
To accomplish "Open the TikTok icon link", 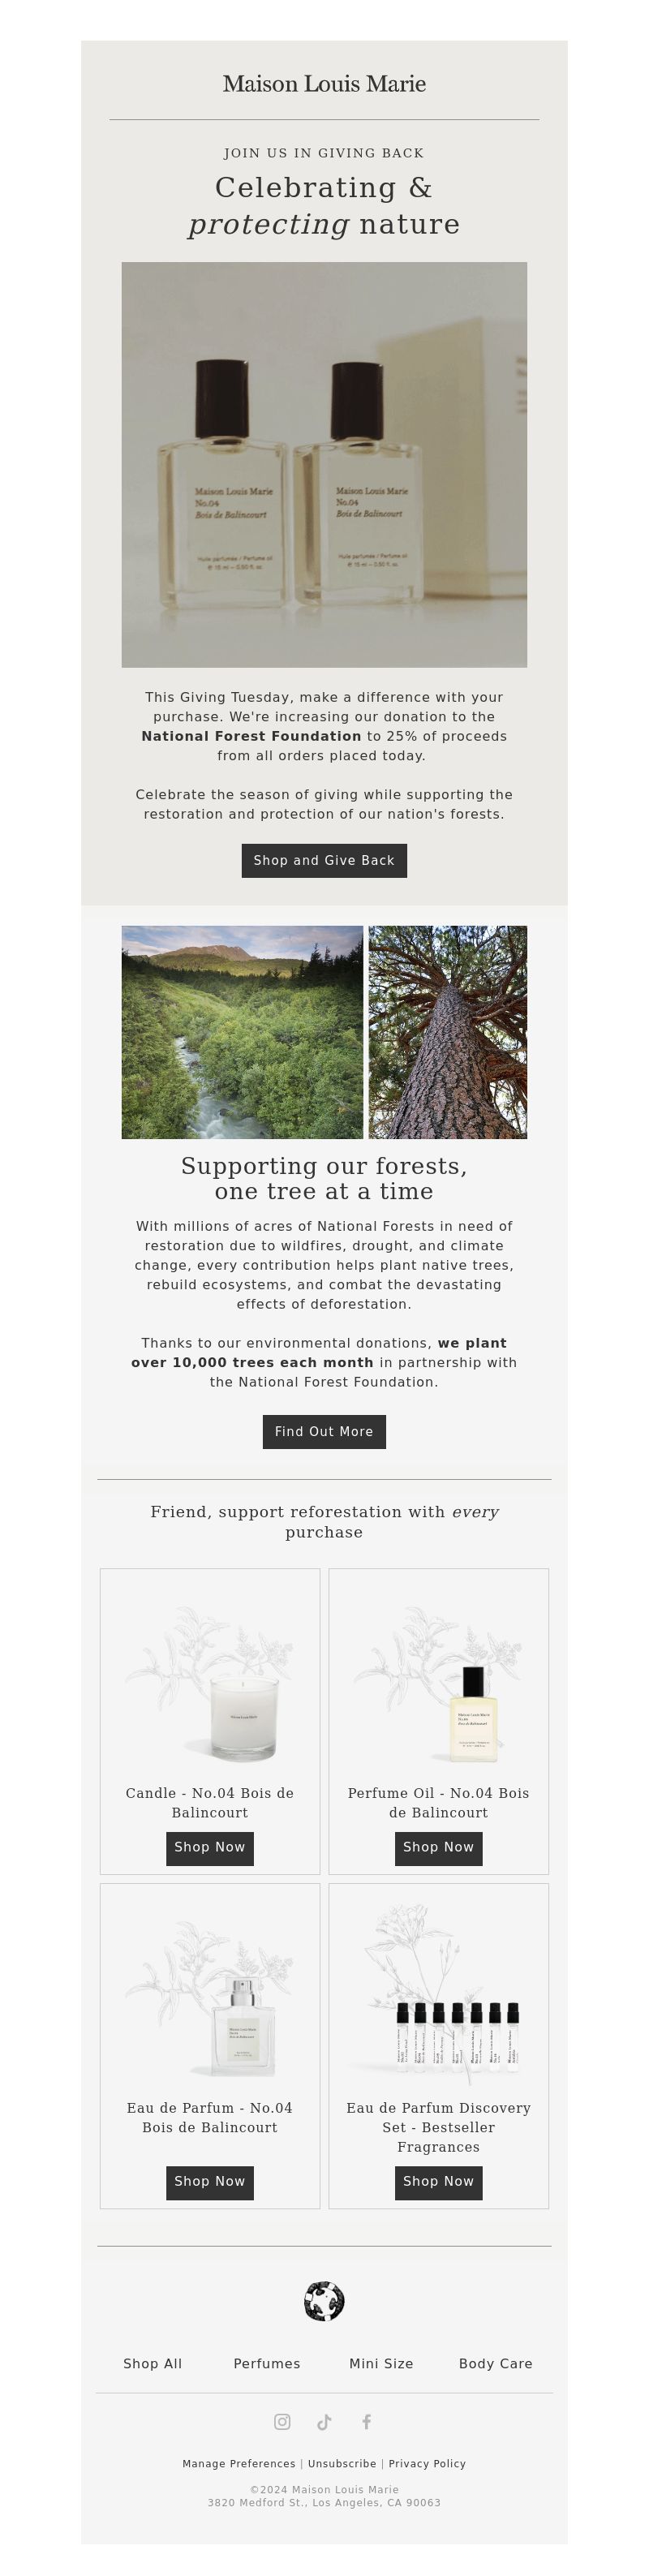I will [x=324, y=2421].
